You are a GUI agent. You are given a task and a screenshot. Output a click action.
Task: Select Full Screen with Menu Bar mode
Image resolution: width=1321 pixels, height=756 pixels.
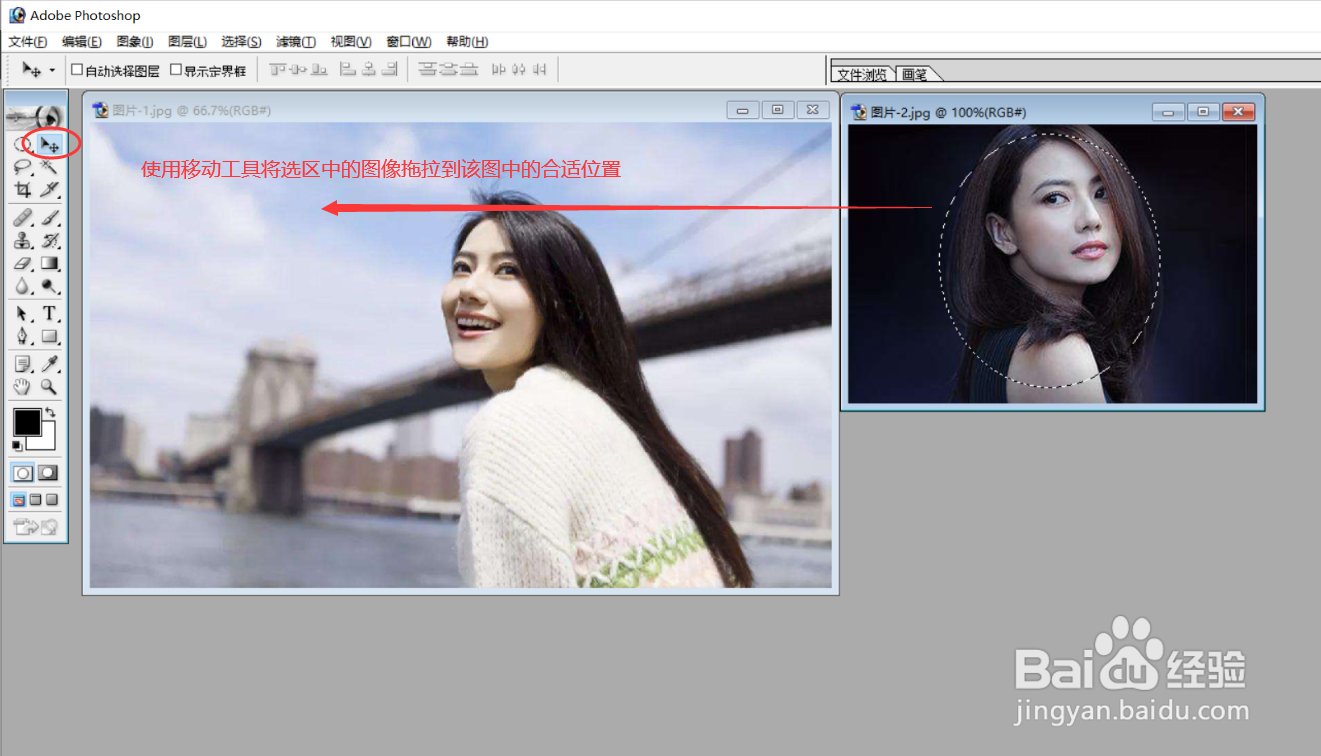35,499
